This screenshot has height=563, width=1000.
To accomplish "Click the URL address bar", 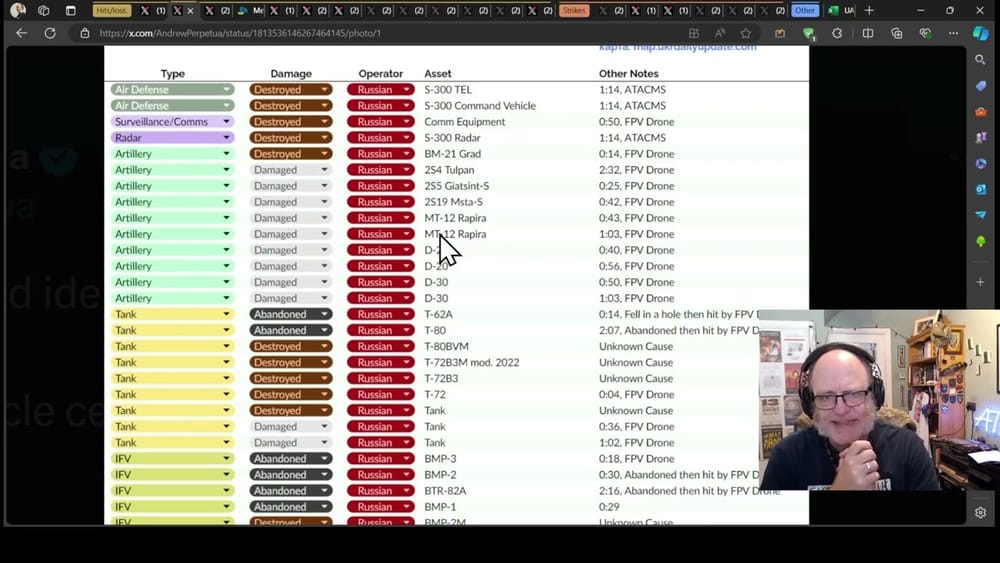I will coord(380,33).
